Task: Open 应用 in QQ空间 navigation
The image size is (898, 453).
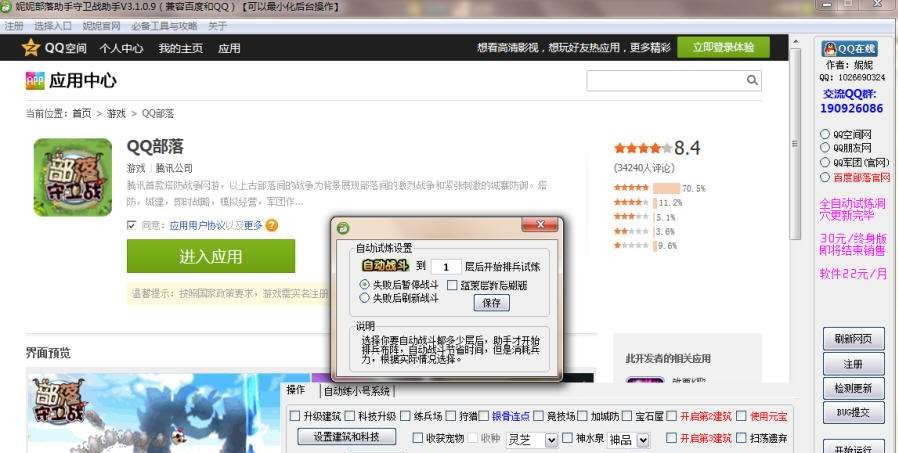Action: [229, 48]
